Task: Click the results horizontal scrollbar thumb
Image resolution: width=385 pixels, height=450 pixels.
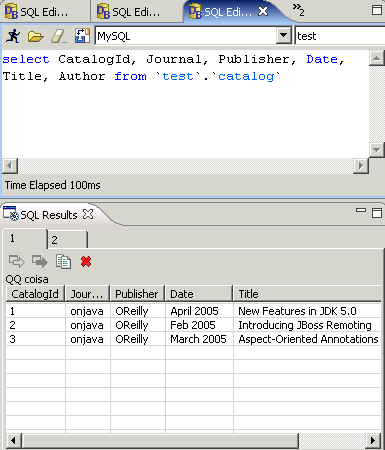Action: click(x=160, y=441)
